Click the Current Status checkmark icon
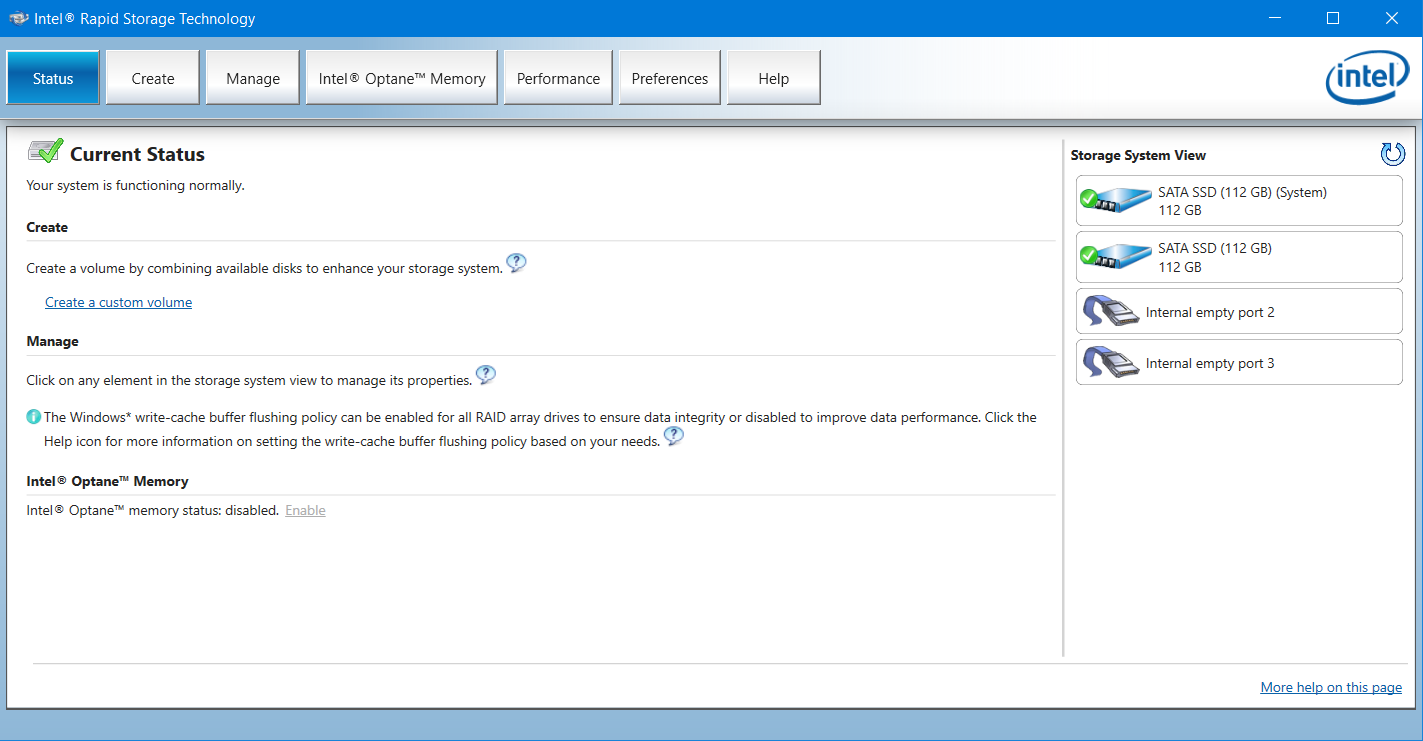This screenshot has height=741, width=1423. click(x=45, y=152)
